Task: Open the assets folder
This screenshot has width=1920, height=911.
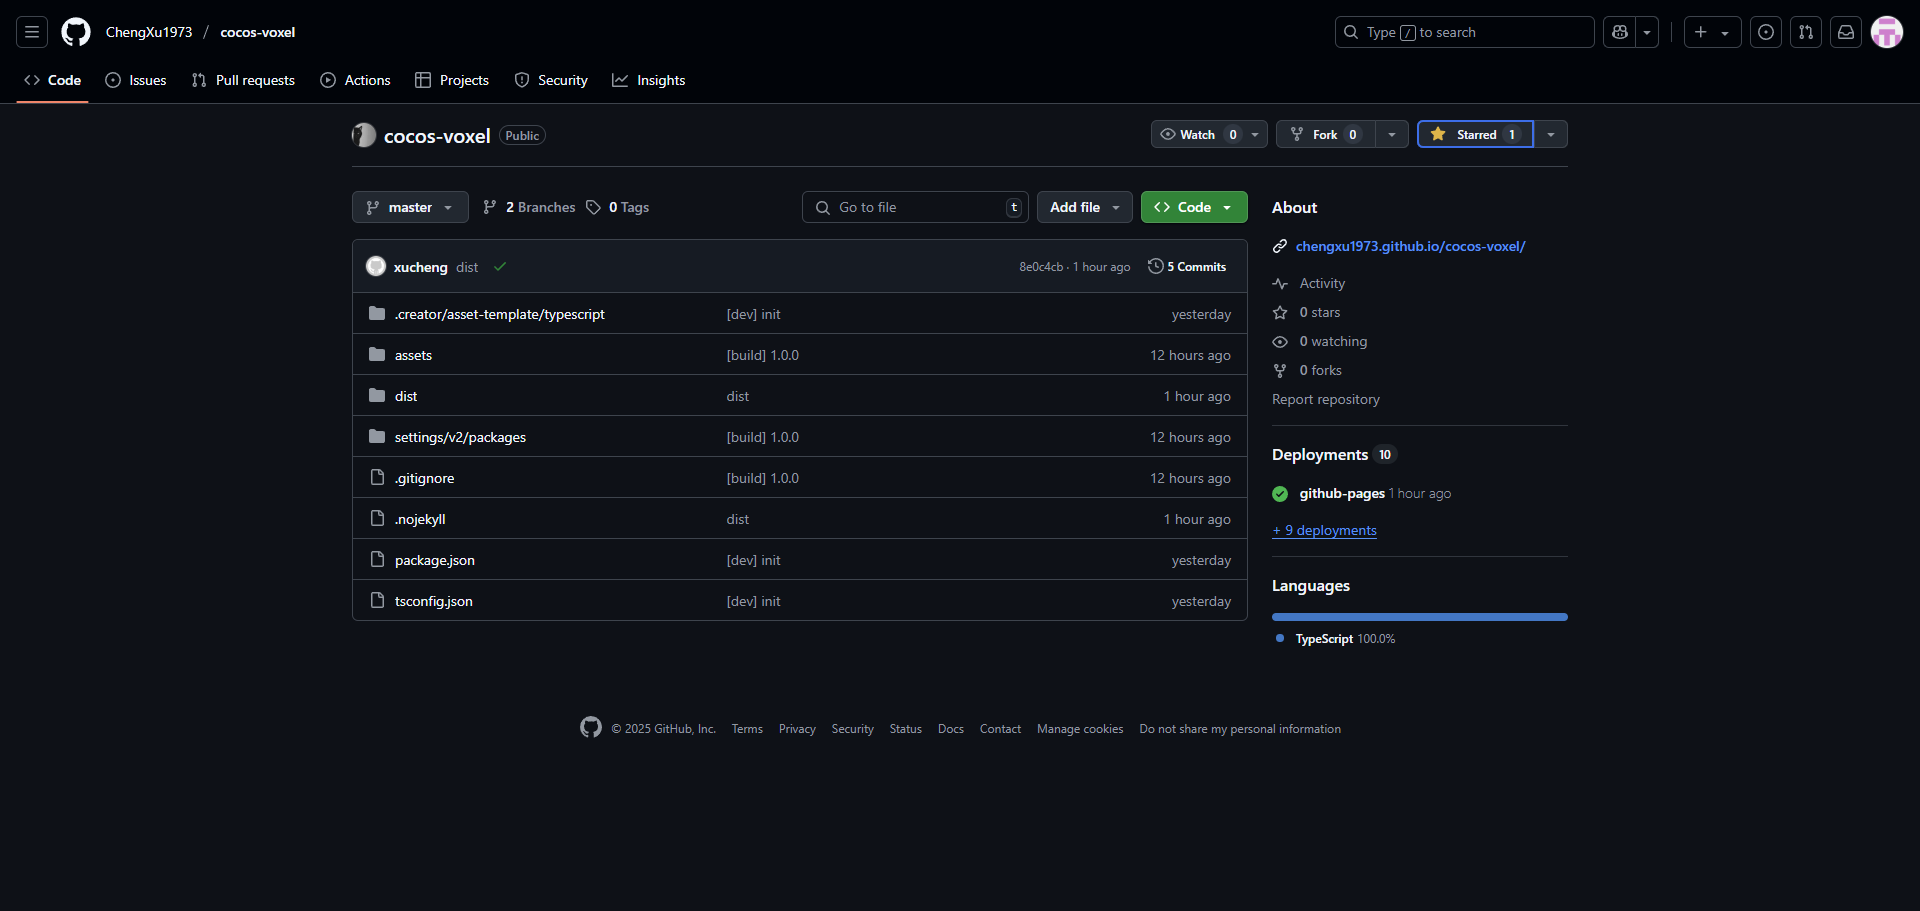Action: 413,355
